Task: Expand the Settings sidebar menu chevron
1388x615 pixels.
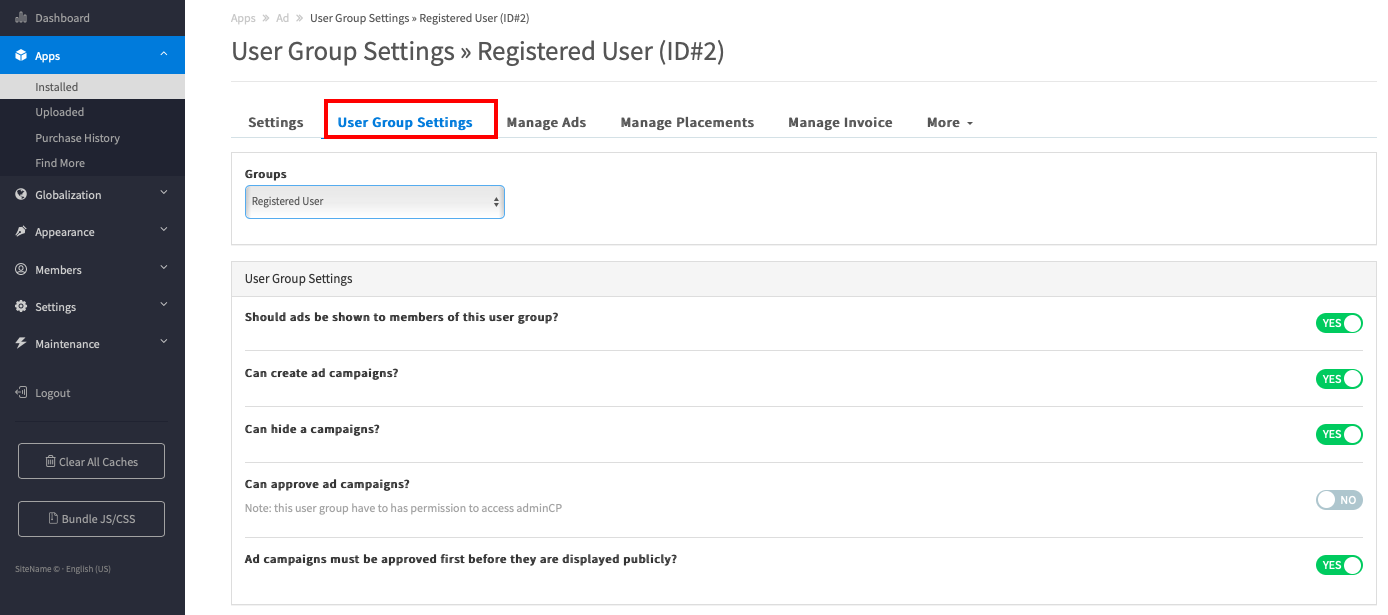Action: click(x=164, y=304)
